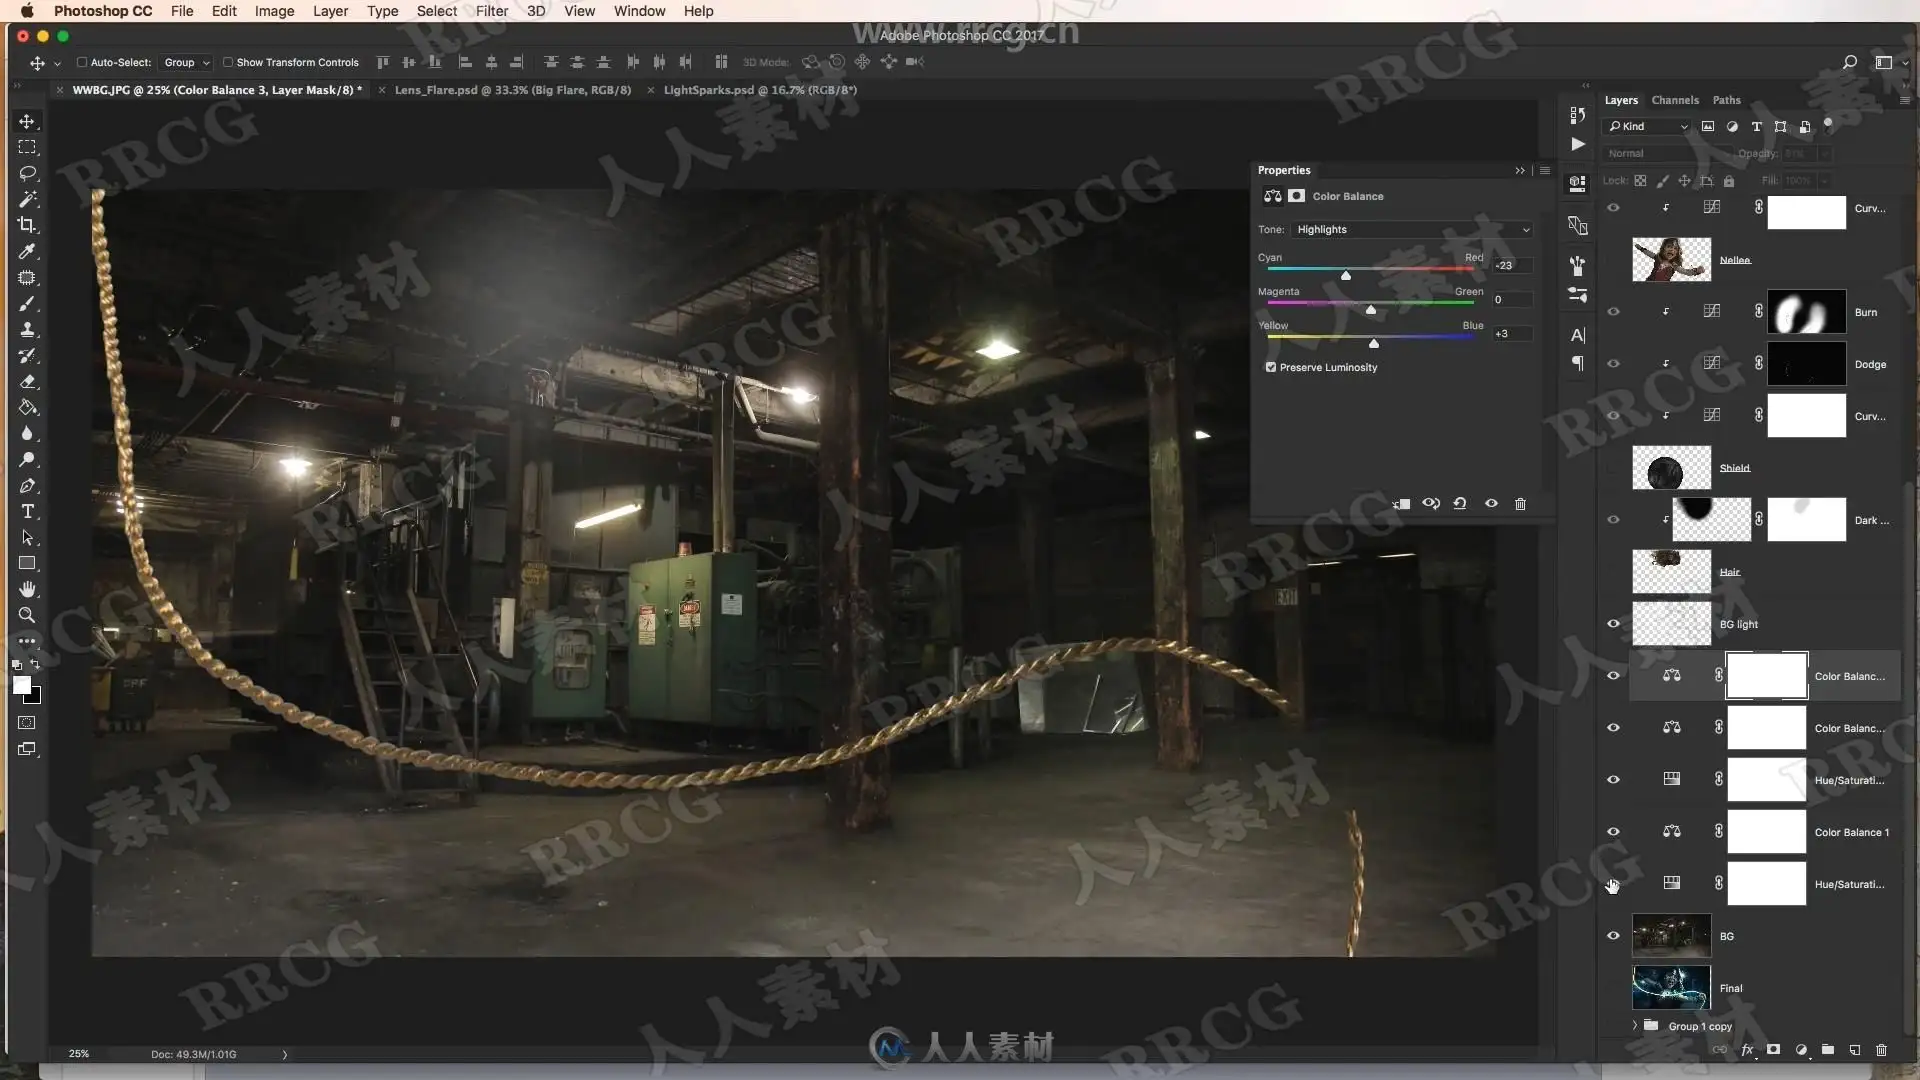Open the Auto-Select Group dropdown
The height and width of the screenshot is (1080, 1920).
click(x=187, y=62)
